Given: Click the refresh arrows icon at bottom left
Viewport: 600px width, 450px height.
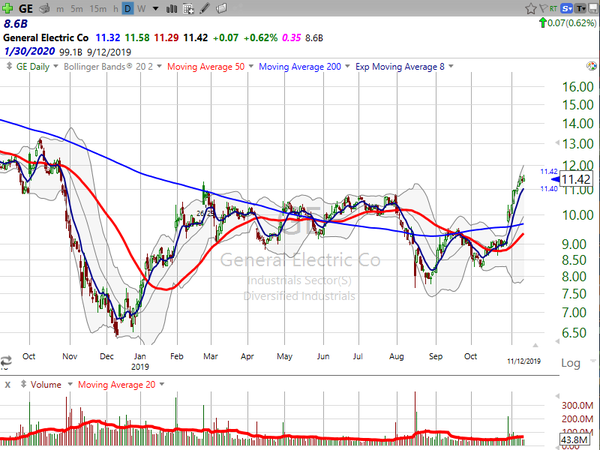Looking at the screenshot, I should tap(6, 360).
